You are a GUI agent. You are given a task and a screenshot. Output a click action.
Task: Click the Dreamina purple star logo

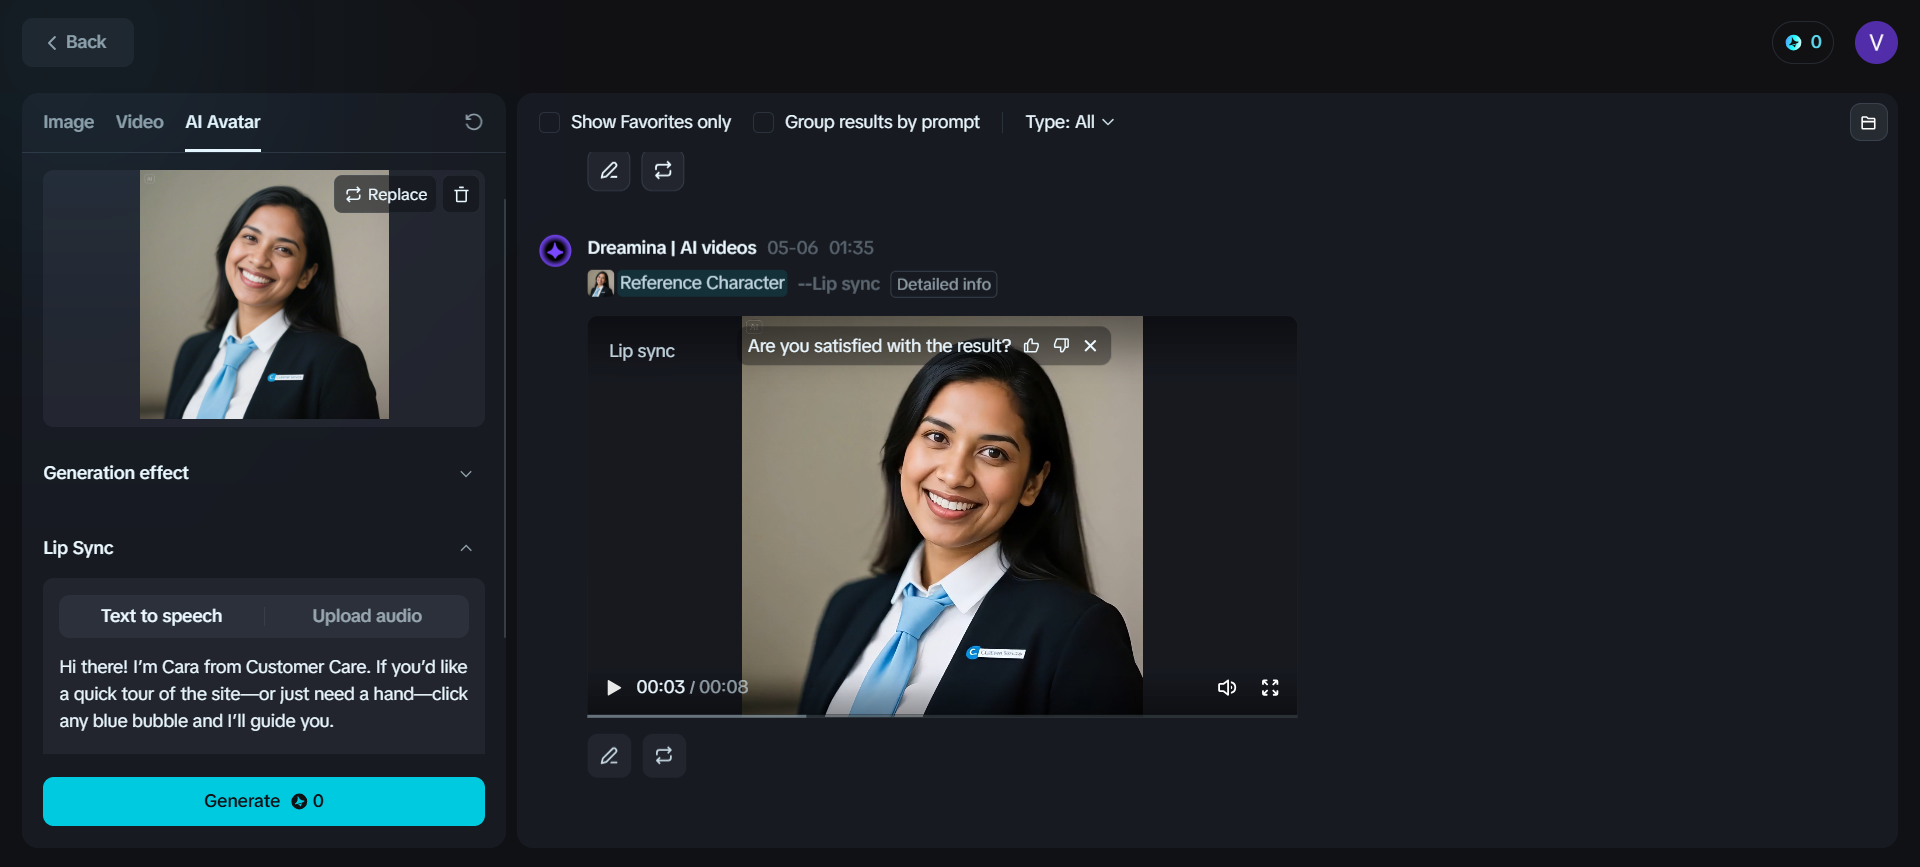pyautogui.click(x=555, y=250)
